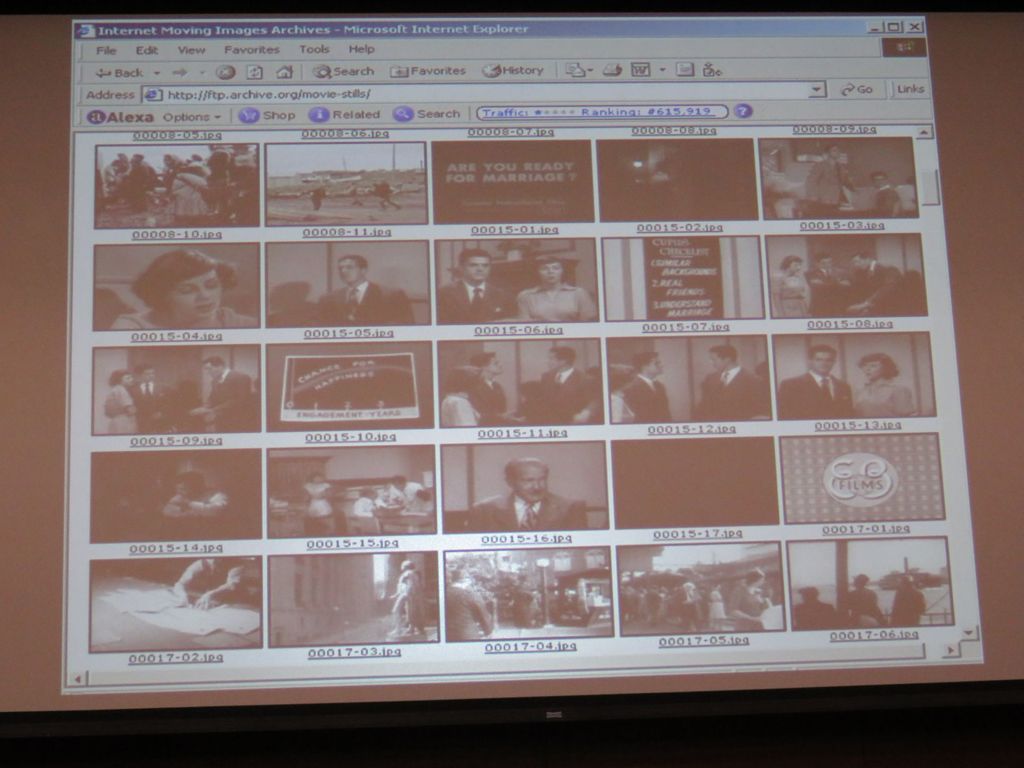The image size is (1024, 768).
Task: Open the Alexa logo
Action: (x=121, y=117)
